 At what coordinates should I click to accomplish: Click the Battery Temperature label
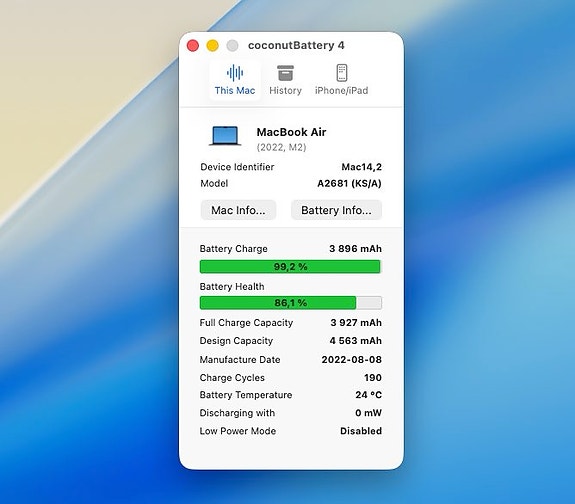coord(246,395)
